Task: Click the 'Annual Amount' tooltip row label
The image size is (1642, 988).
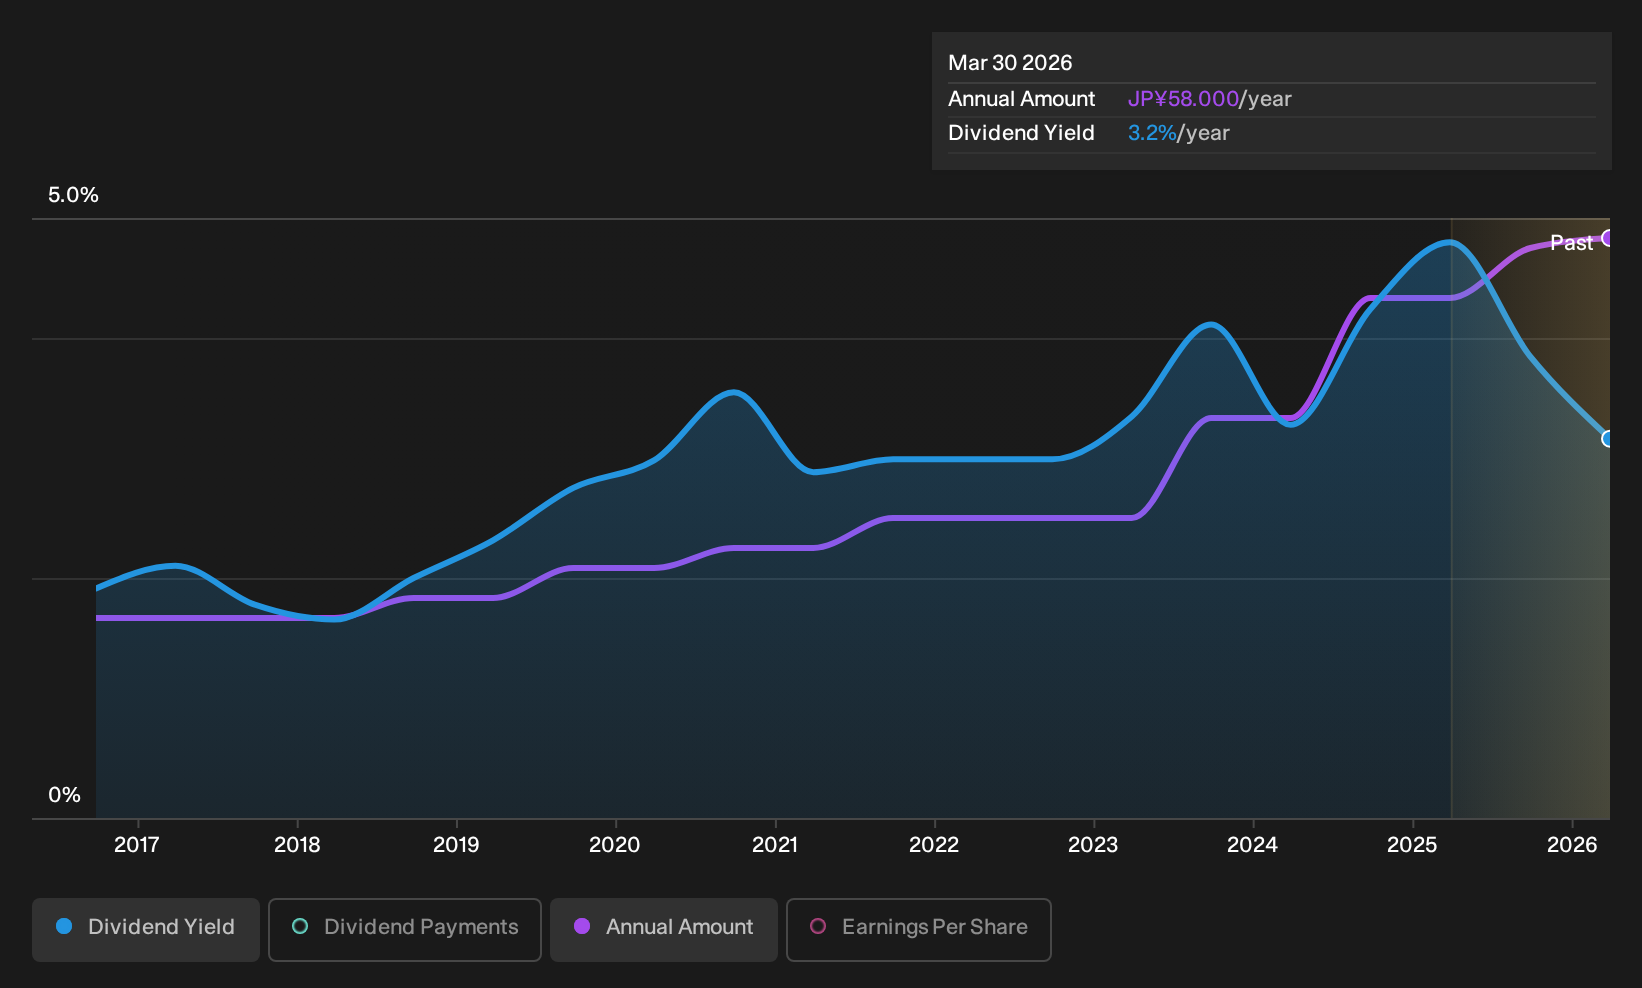Action: pyautogui.click(x=1022, y=99)
